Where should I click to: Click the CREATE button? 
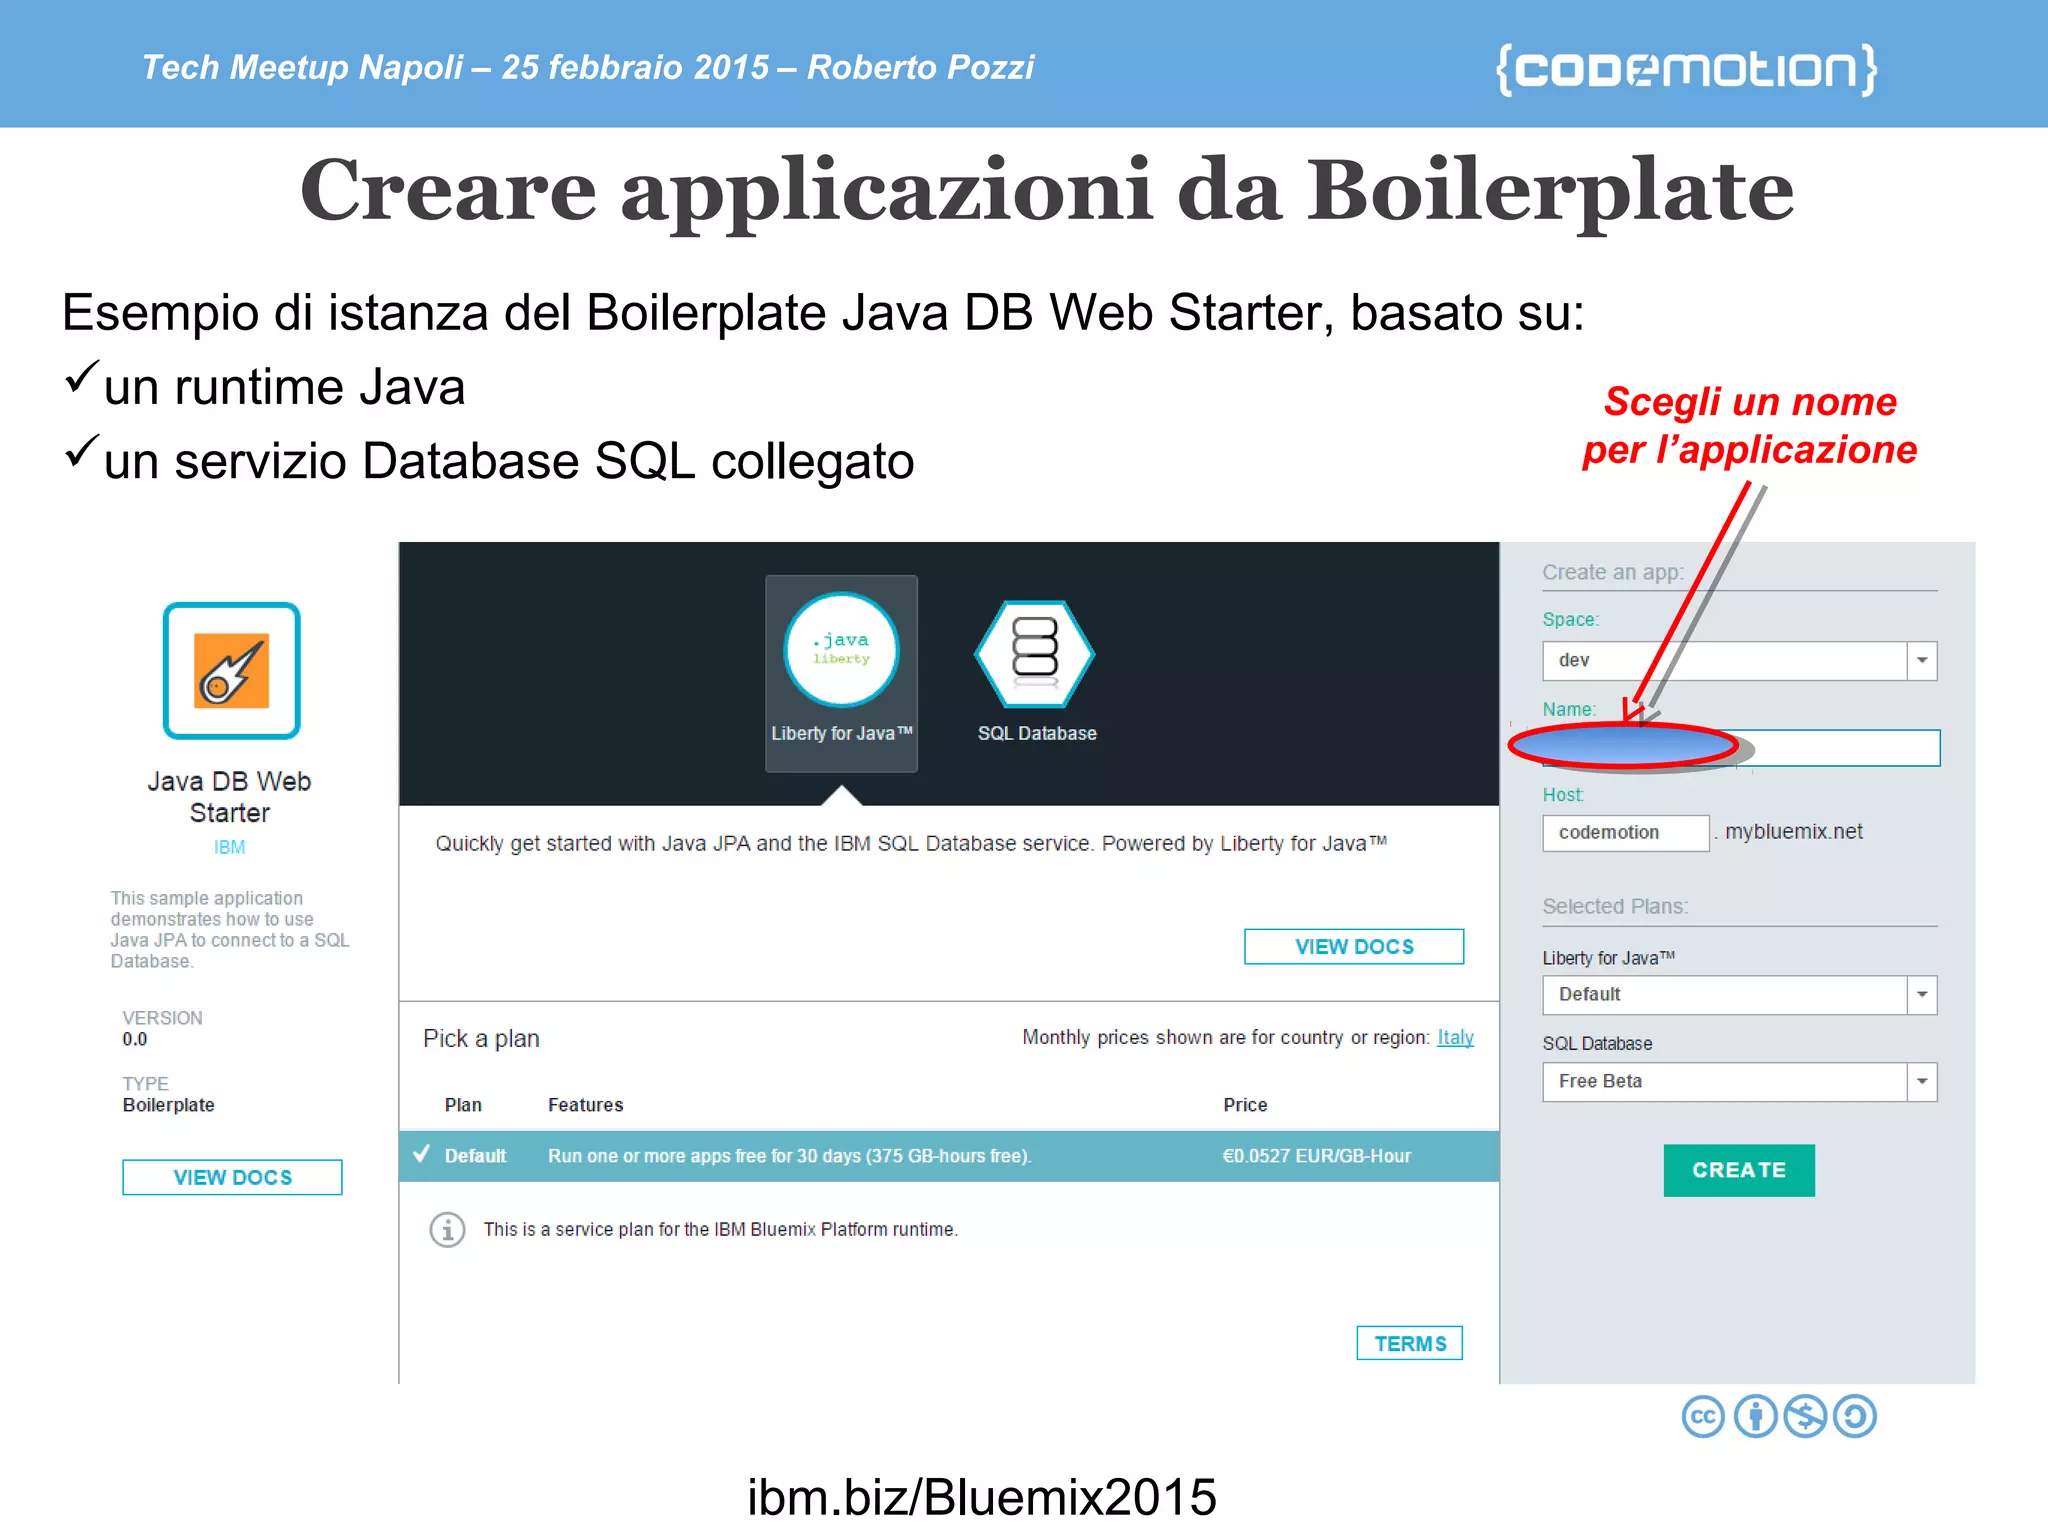tap(1739, 1170)
